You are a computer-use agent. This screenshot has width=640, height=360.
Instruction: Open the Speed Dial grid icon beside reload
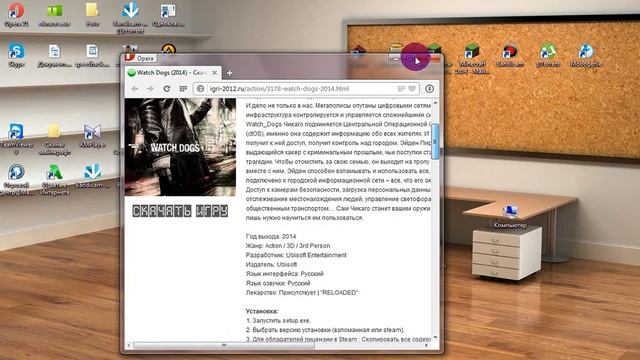tap(183, 89)
